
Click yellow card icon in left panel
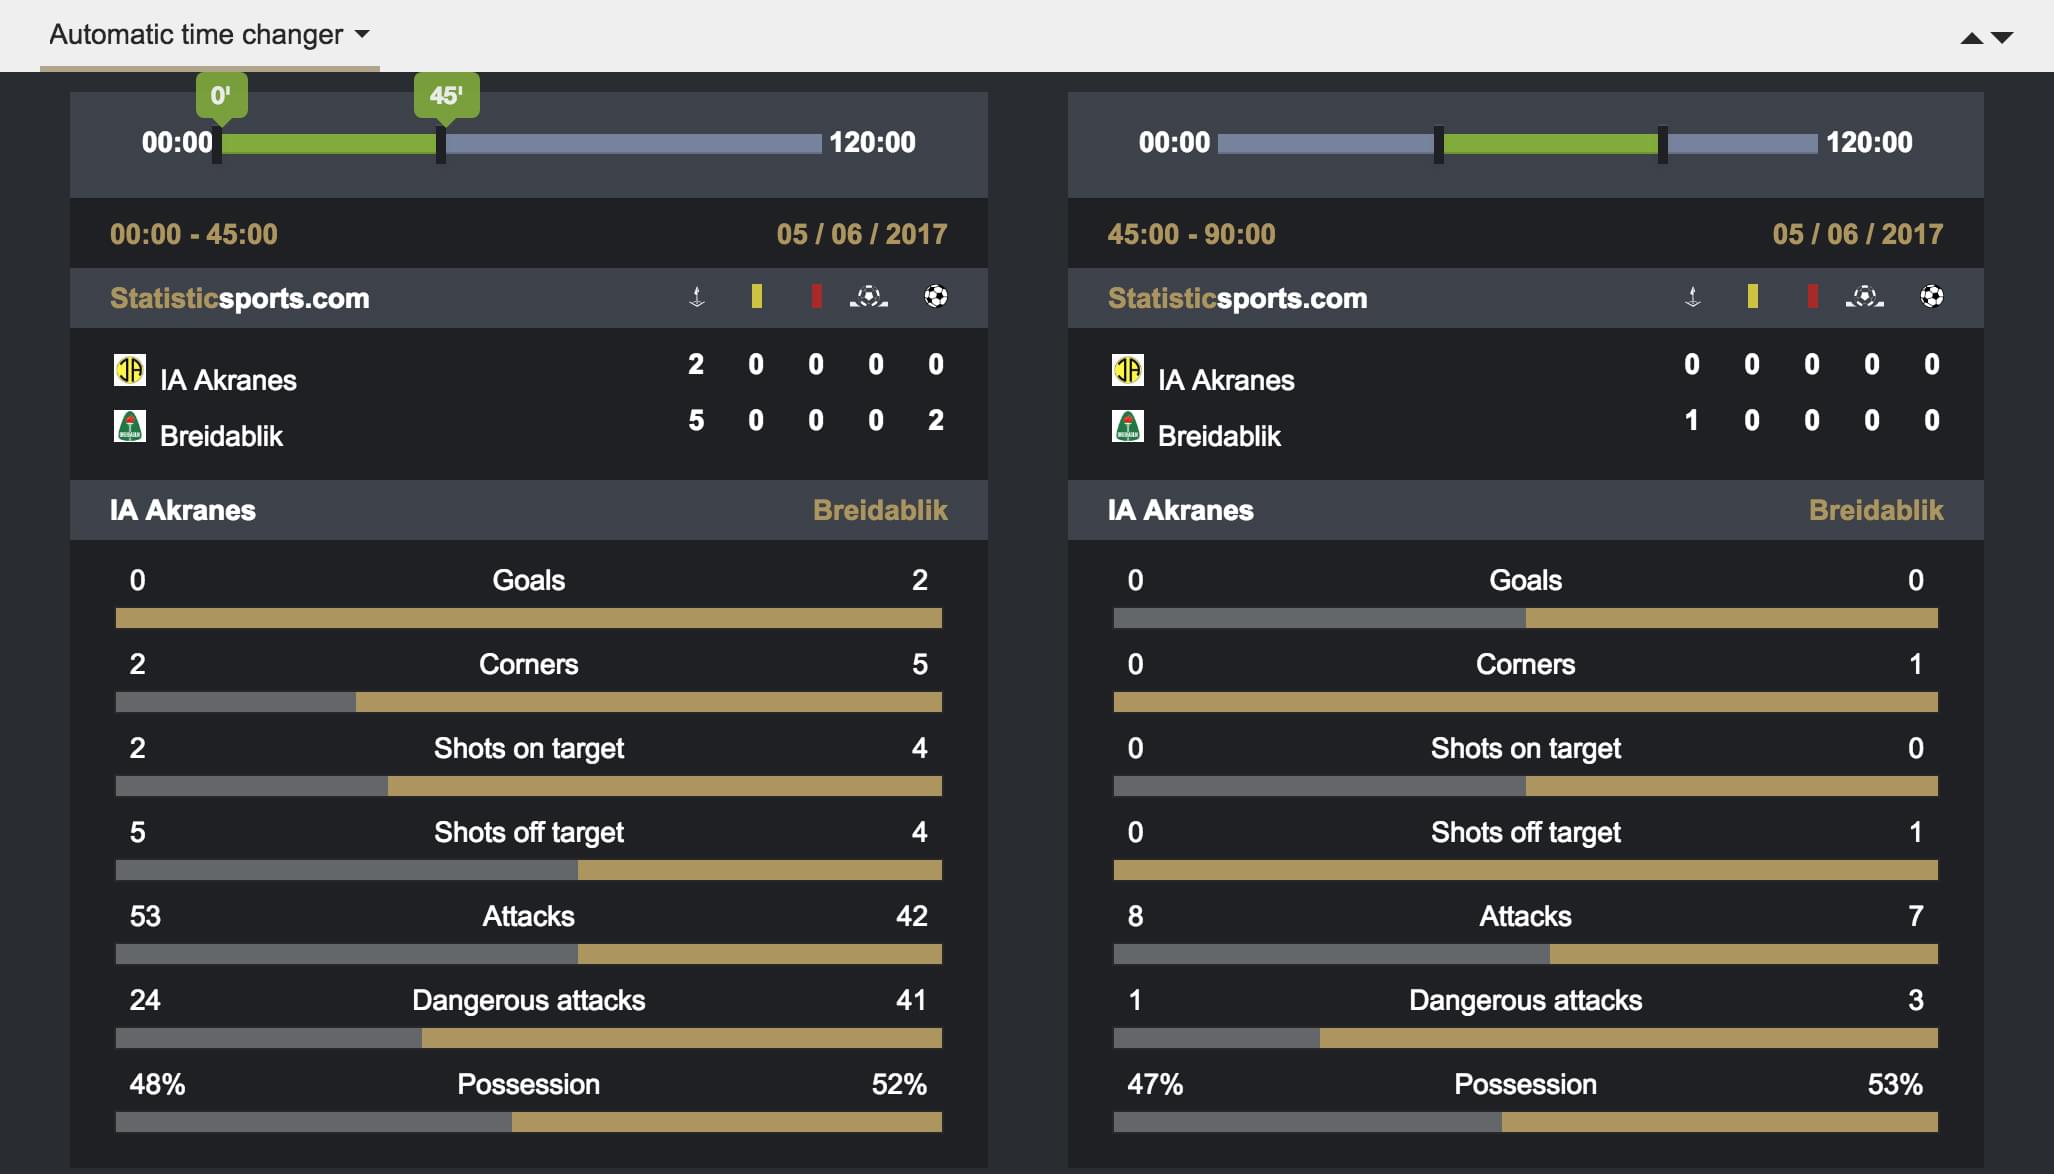(757, 296)
